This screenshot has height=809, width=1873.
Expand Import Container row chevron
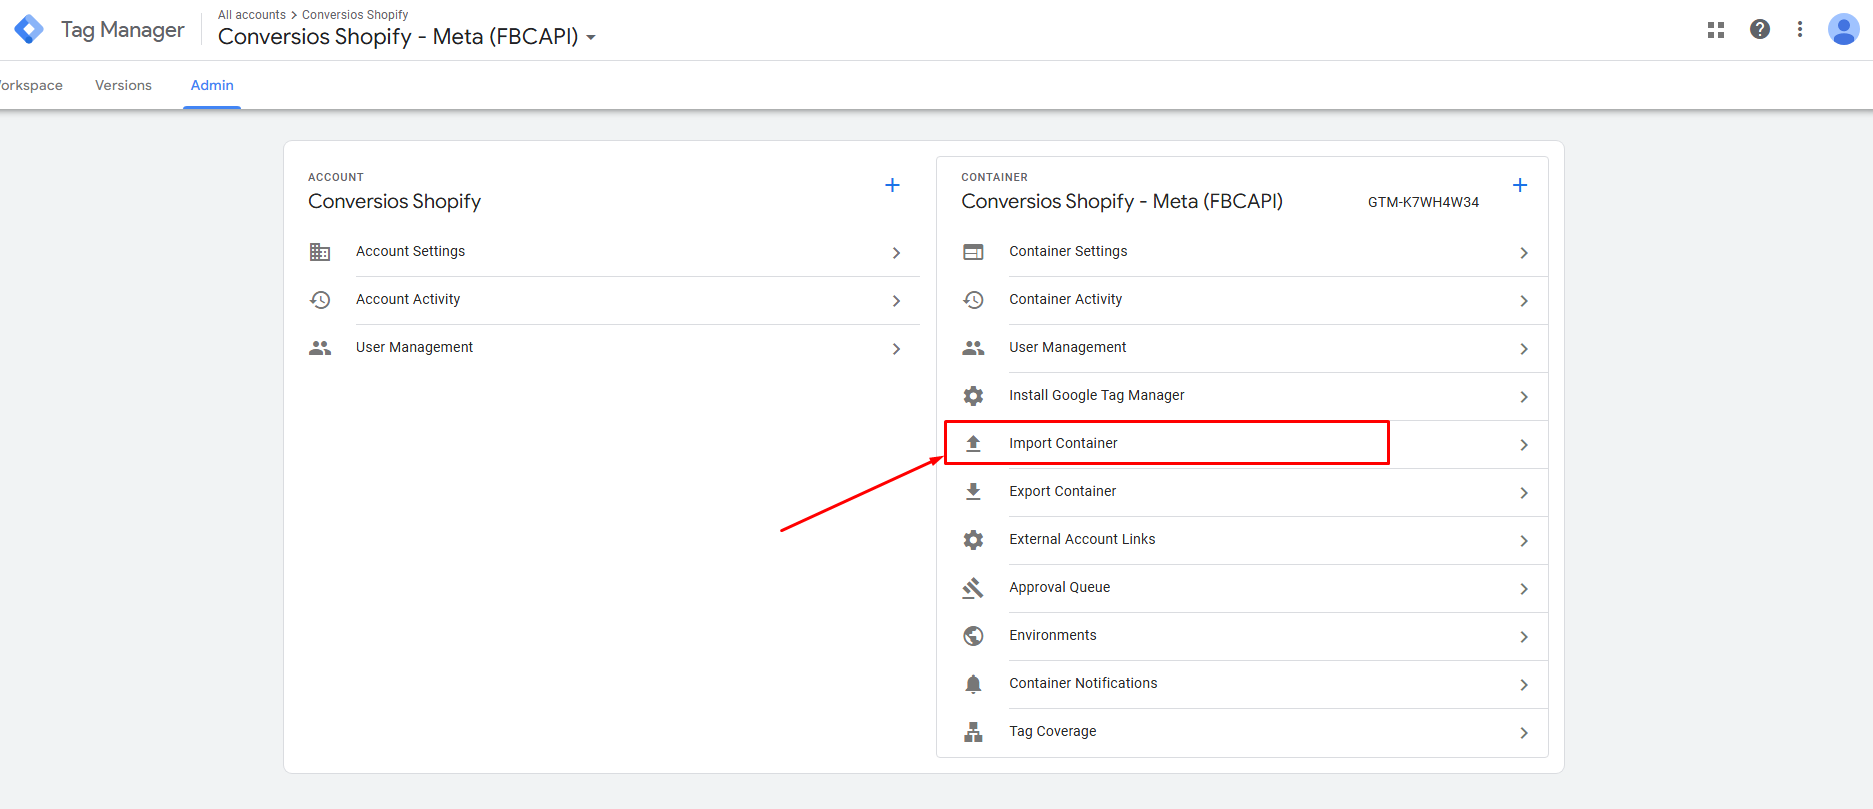point(1524,445)
